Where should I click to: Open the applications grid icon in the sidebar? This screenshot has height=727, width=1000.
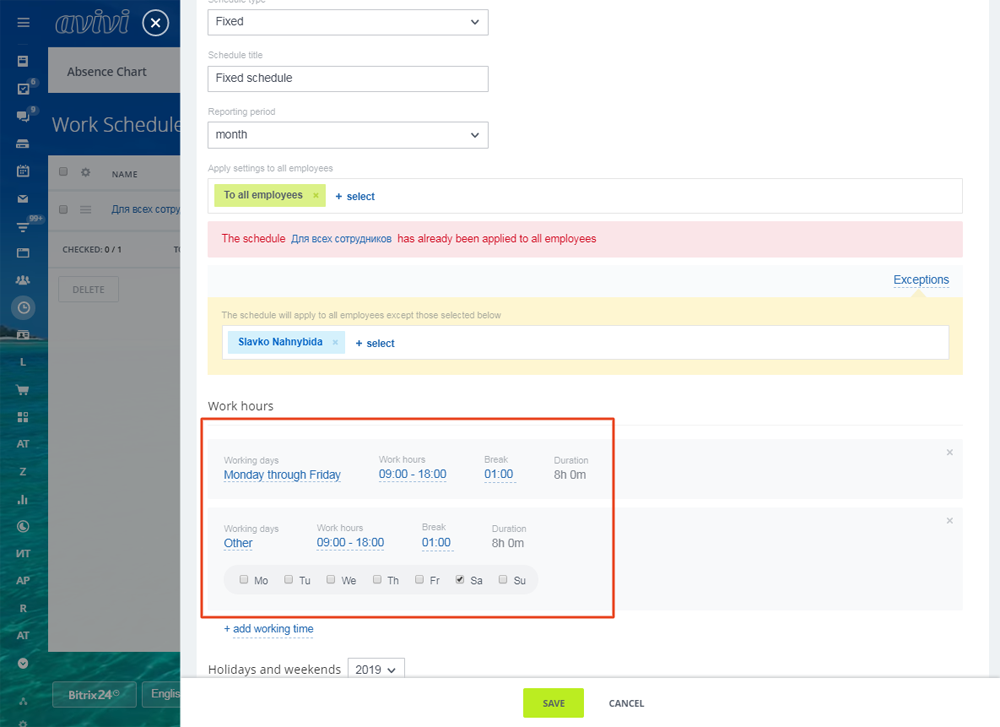click(x=23, y=417)
